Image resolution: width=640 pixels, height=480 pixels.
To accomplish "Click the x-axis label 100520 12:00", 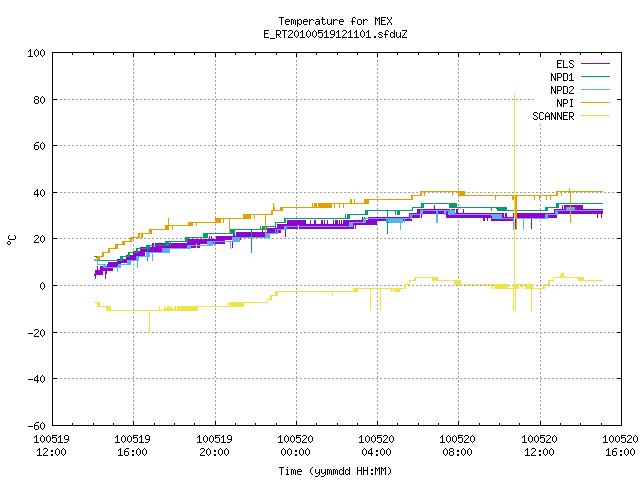I will click(539, 446).
